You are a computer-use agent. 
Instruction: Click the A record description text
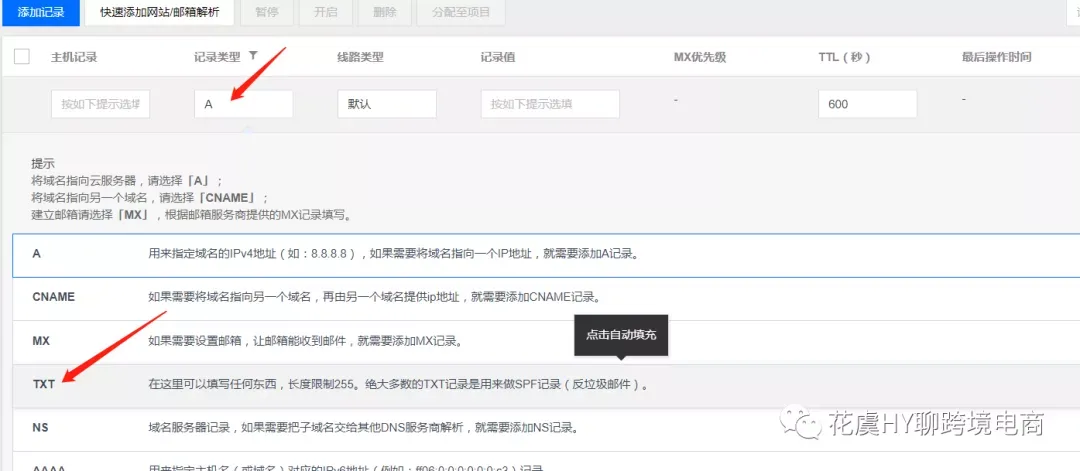(394, 254)
